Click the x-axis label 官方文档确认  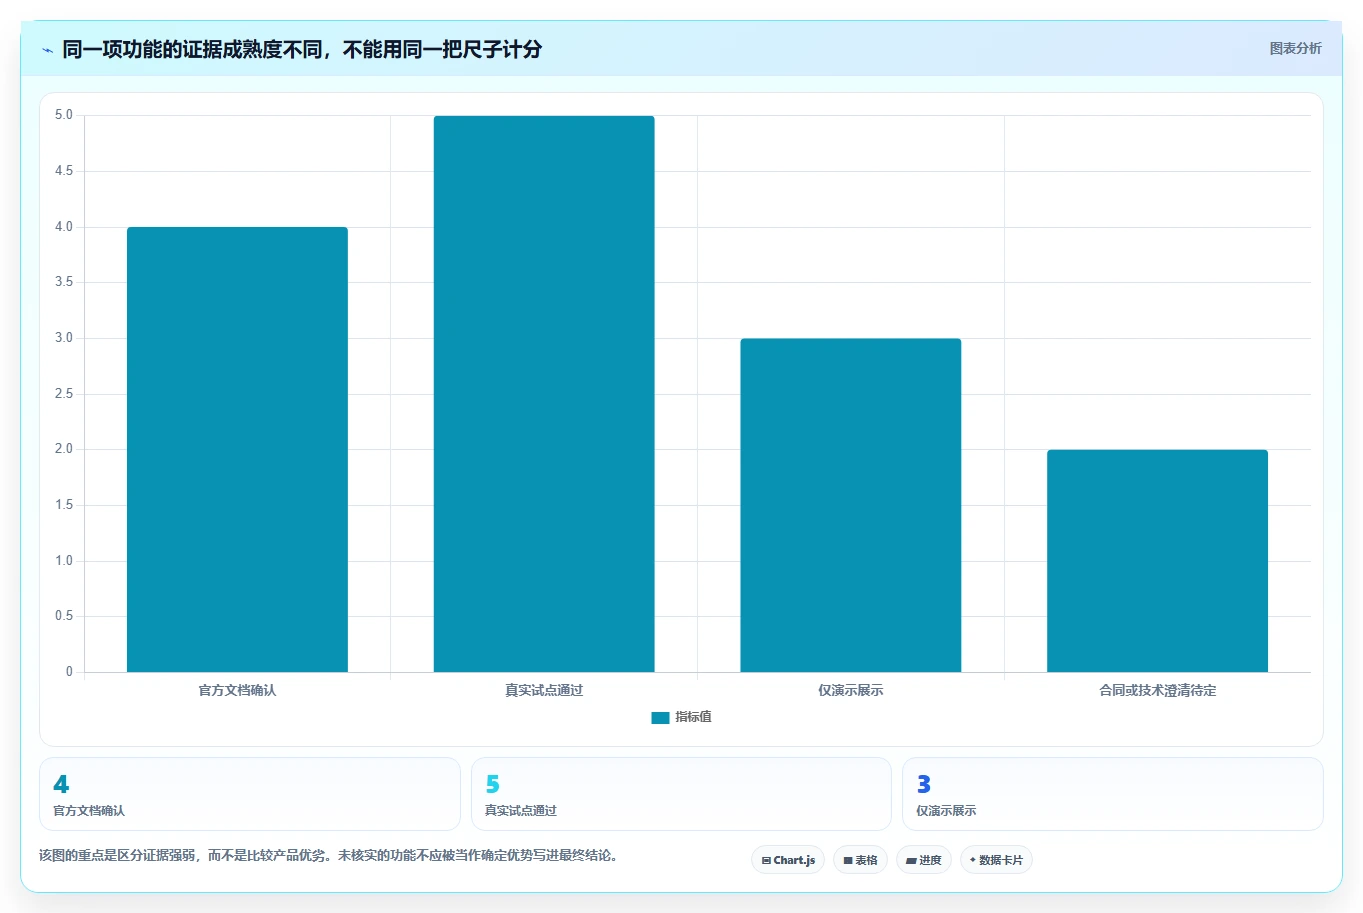pyautogui.click(x=237, y=690)
